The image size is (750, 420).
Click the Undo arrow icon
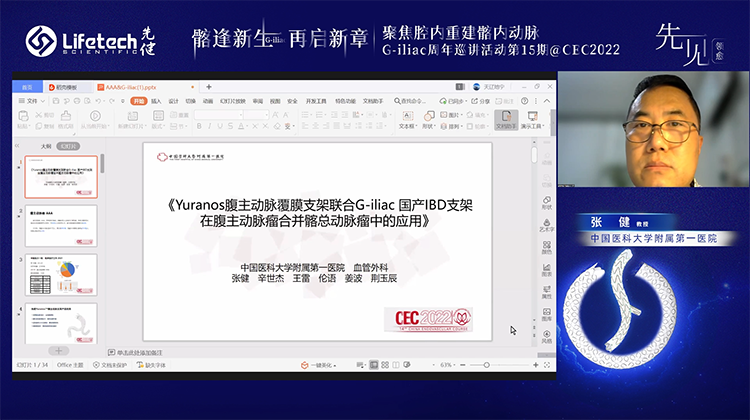click(99, 101)
